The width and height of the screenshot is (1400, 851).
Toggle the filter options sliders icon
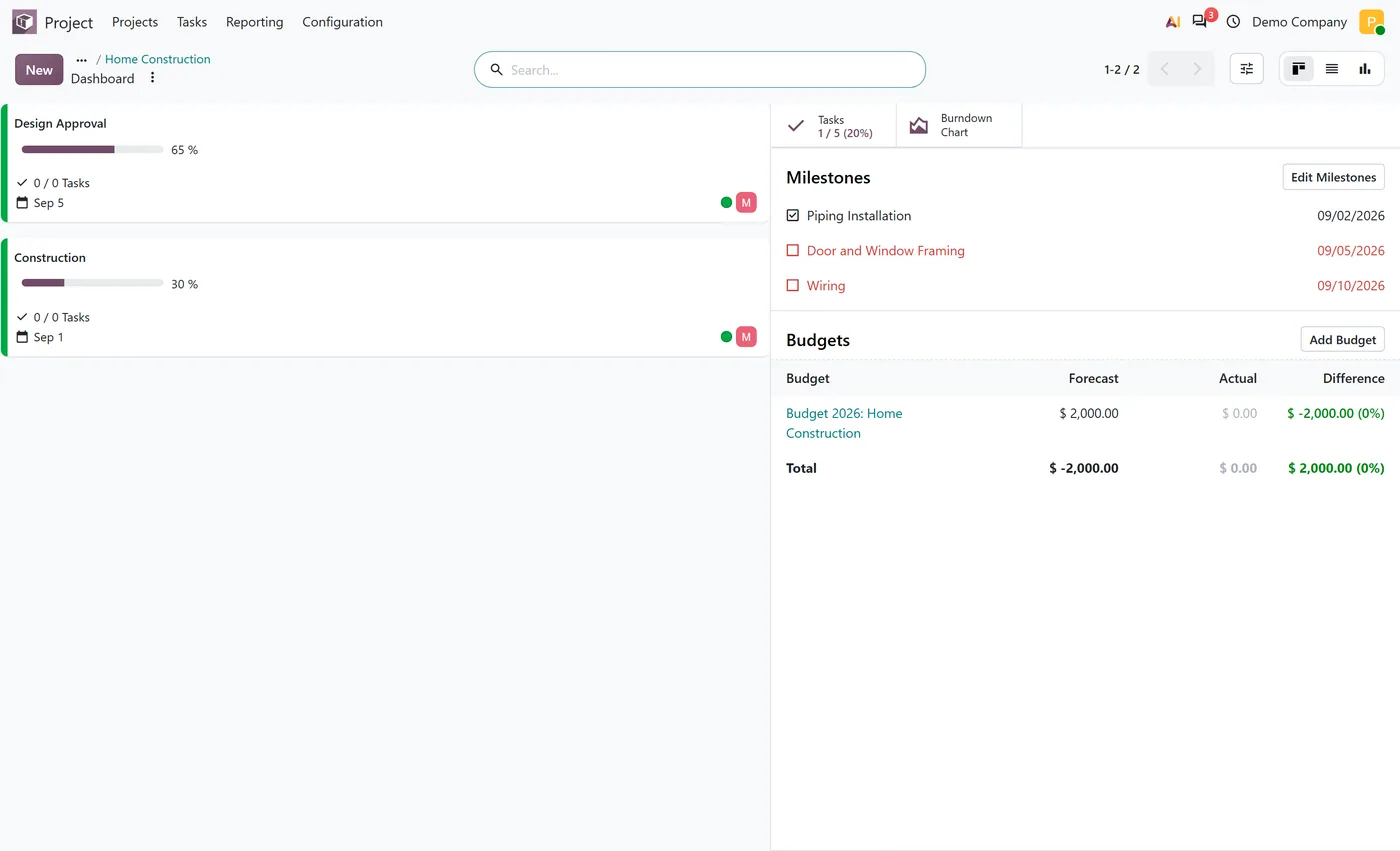(1247, 69)
